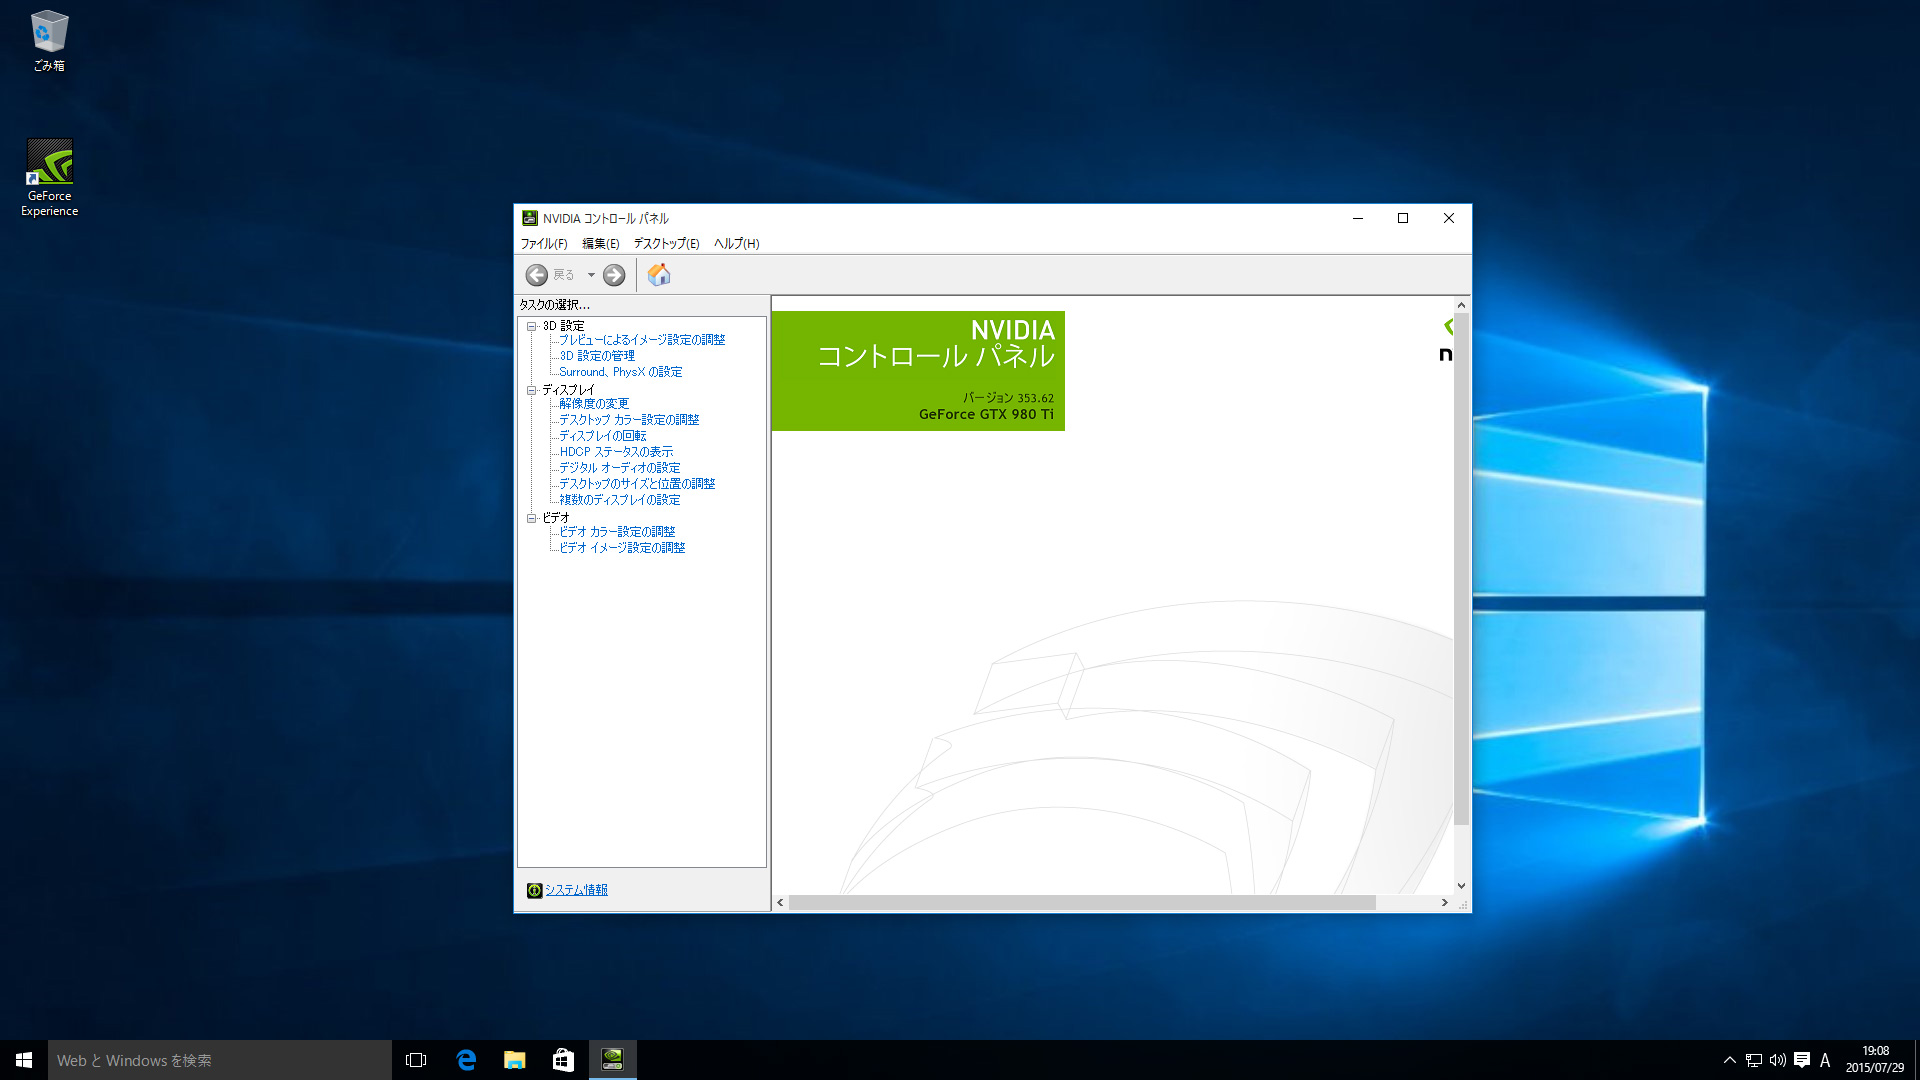Screen dimensions: 1920x1080
Task: Open the Windows Start menu
Action: pos(24,1060)
